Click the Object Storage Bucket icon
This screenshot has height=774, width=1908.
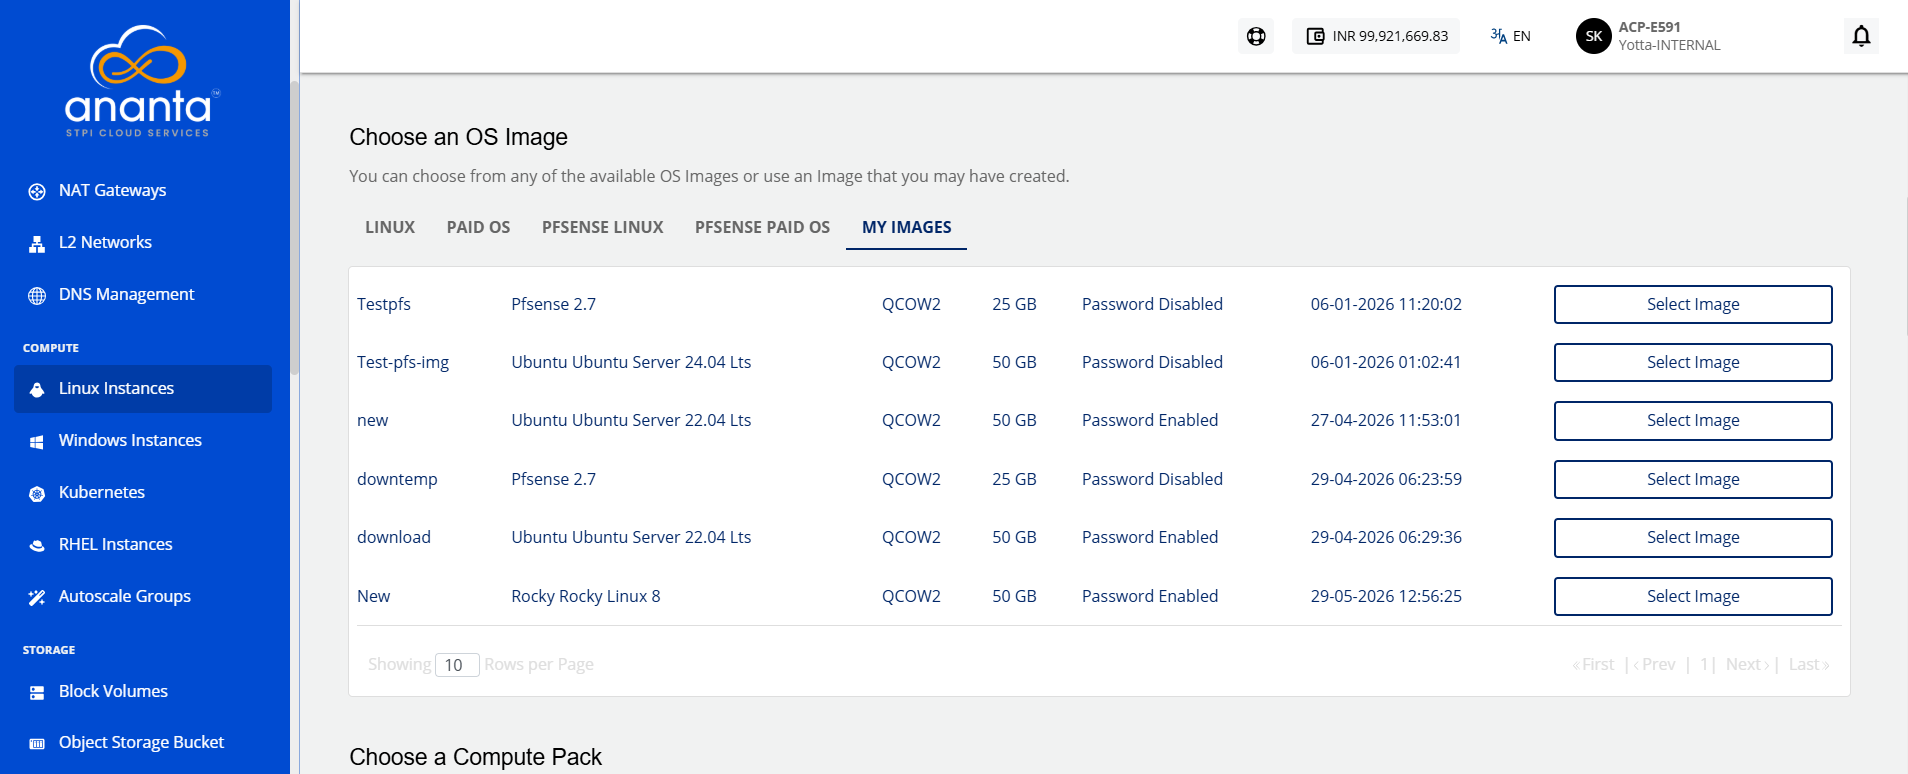pos(37,743)
